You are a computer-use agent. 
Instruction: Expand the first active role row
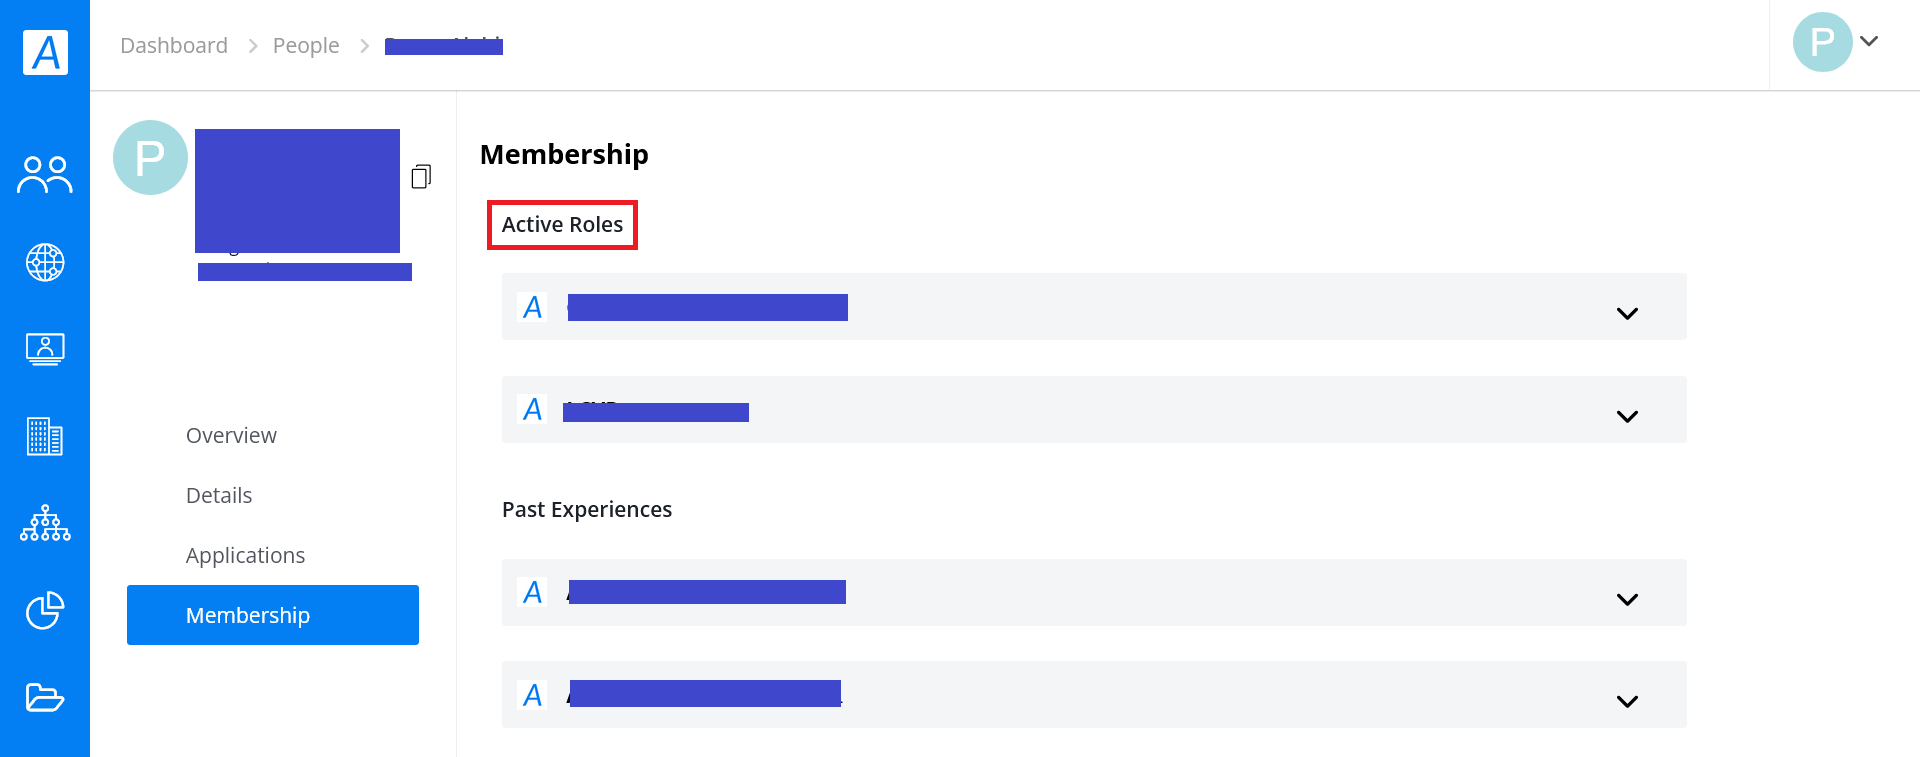(1094, 307)
